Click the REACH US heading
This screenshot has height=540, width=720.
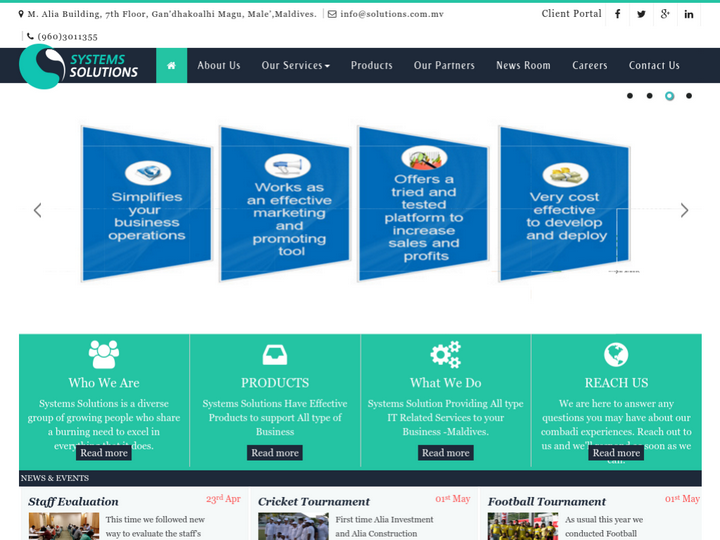pos(616,383)
